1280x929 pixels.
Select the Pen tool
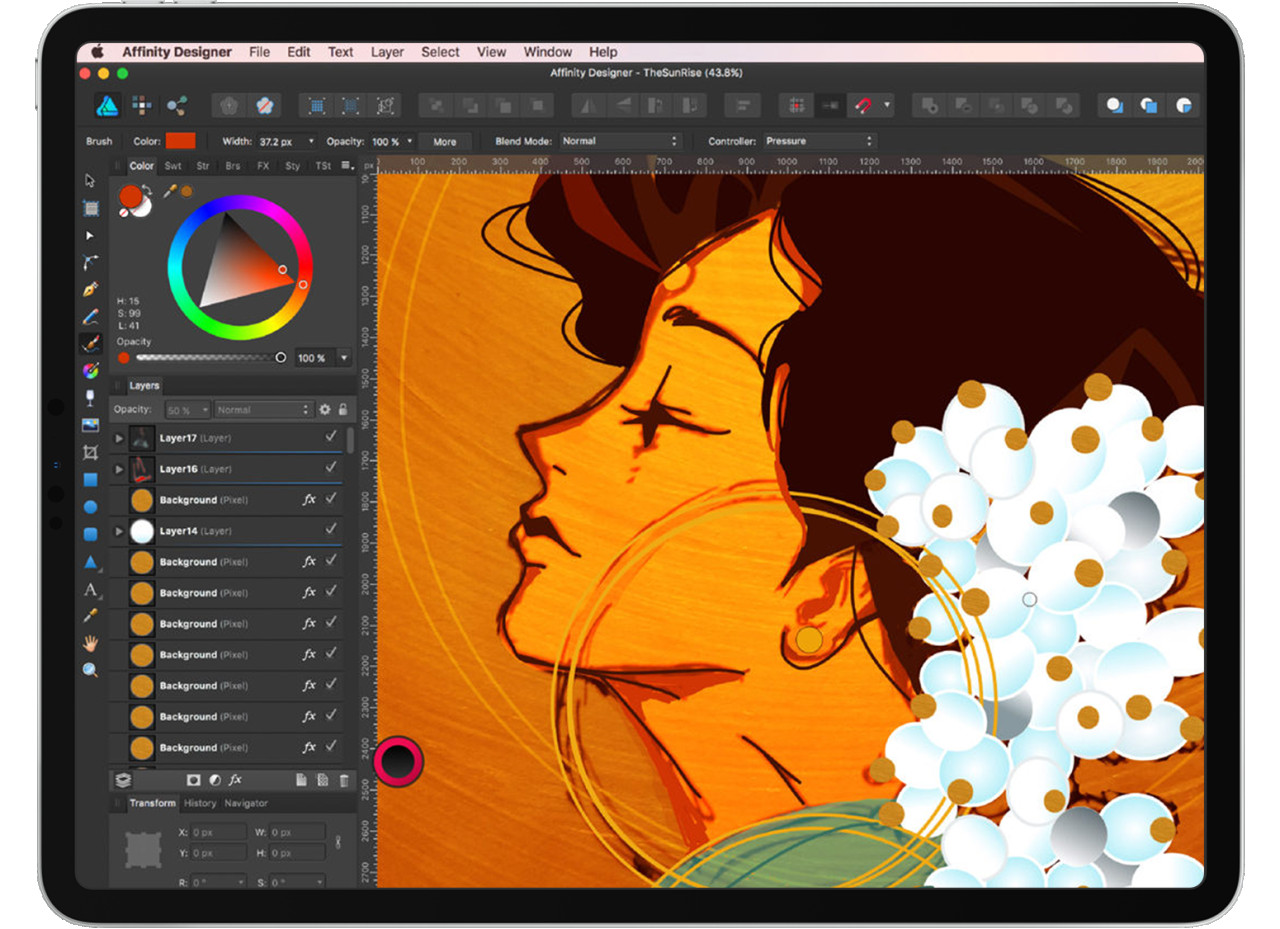coord(90,290)
